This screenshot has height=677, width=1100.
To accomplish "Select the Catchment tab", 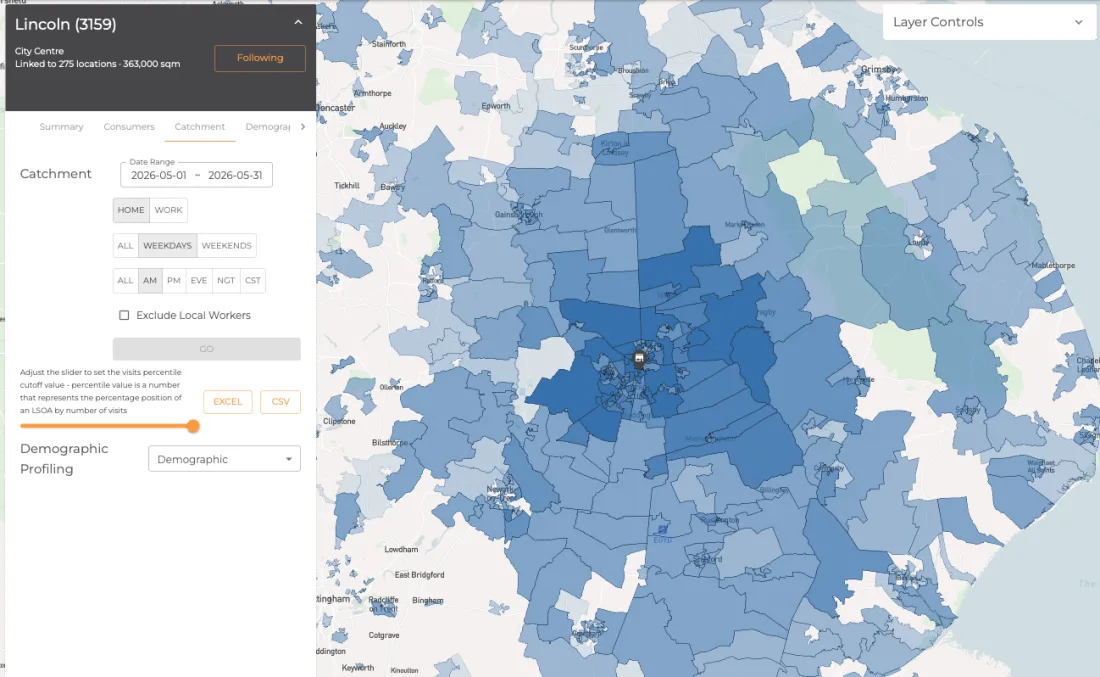I will click(200, 127).
